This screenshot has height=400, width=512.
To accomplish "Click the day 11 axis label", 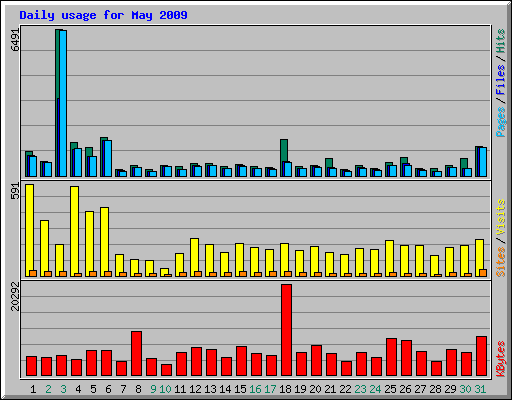I will click(180, 389).
